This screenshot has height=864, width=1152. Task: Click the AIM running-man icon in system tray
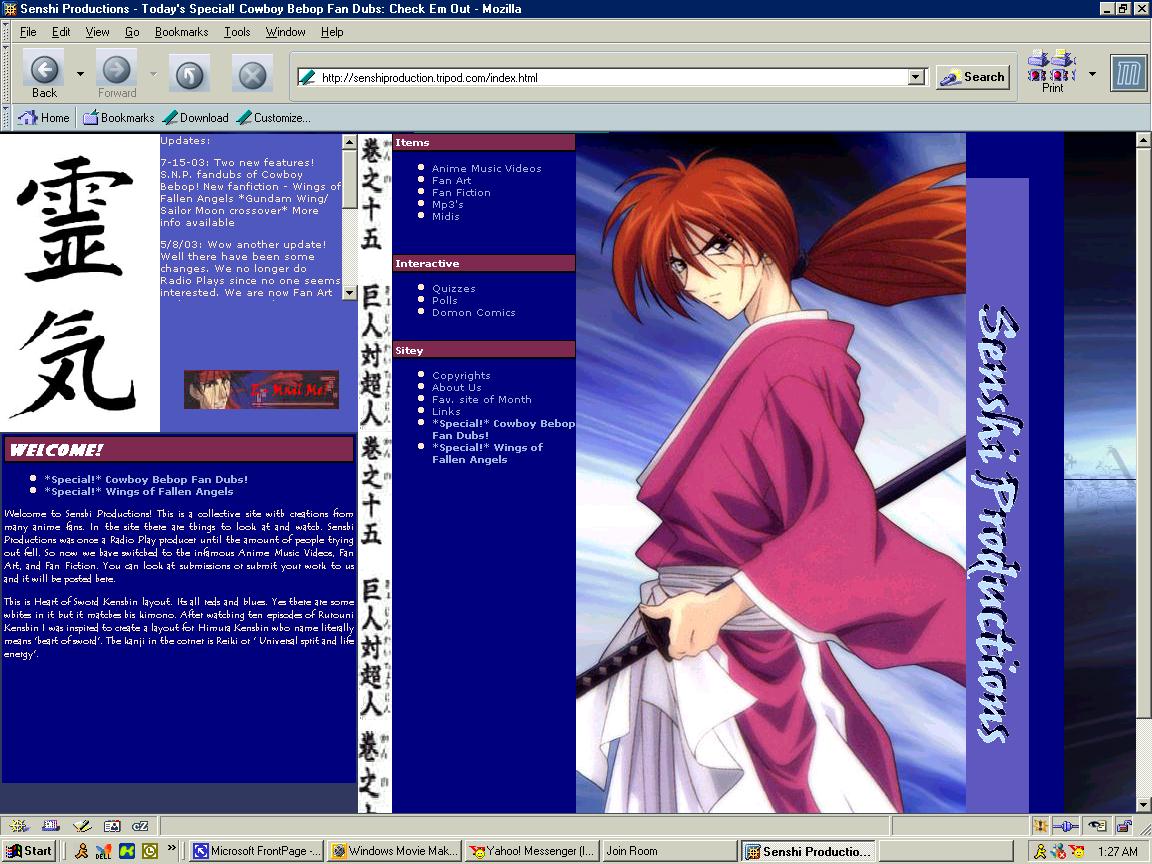point(1041,852)
